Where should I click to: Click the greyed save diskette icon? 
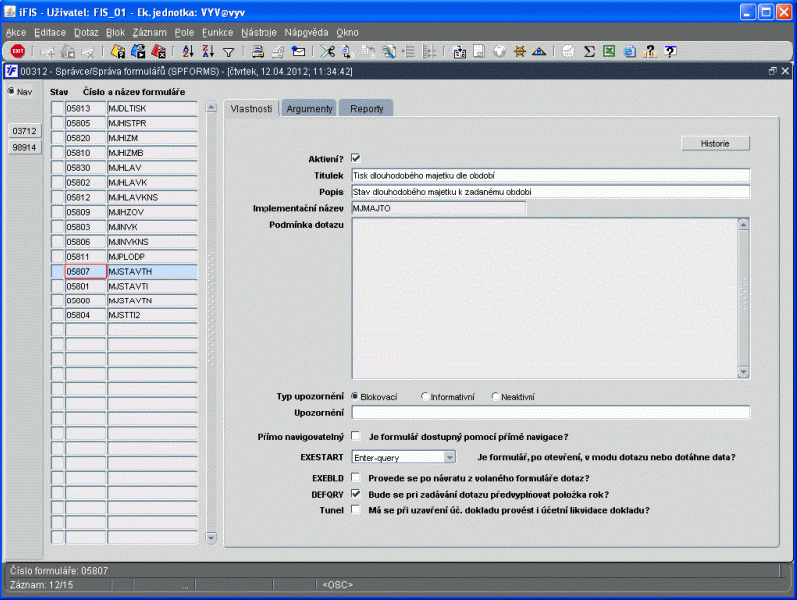(479, 51)
